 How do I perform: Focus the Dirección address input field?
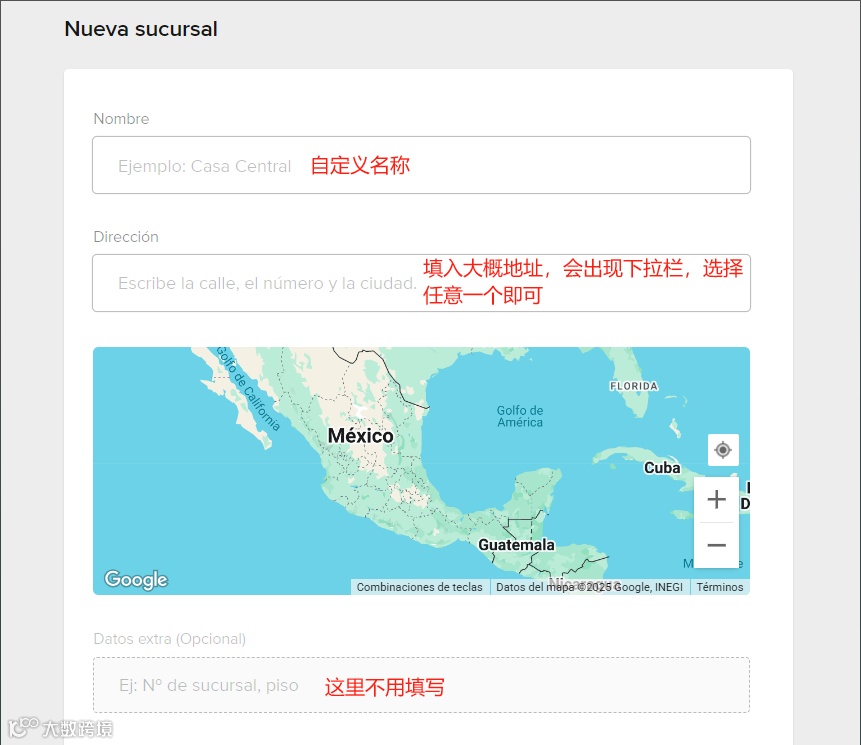pos(421,283)
